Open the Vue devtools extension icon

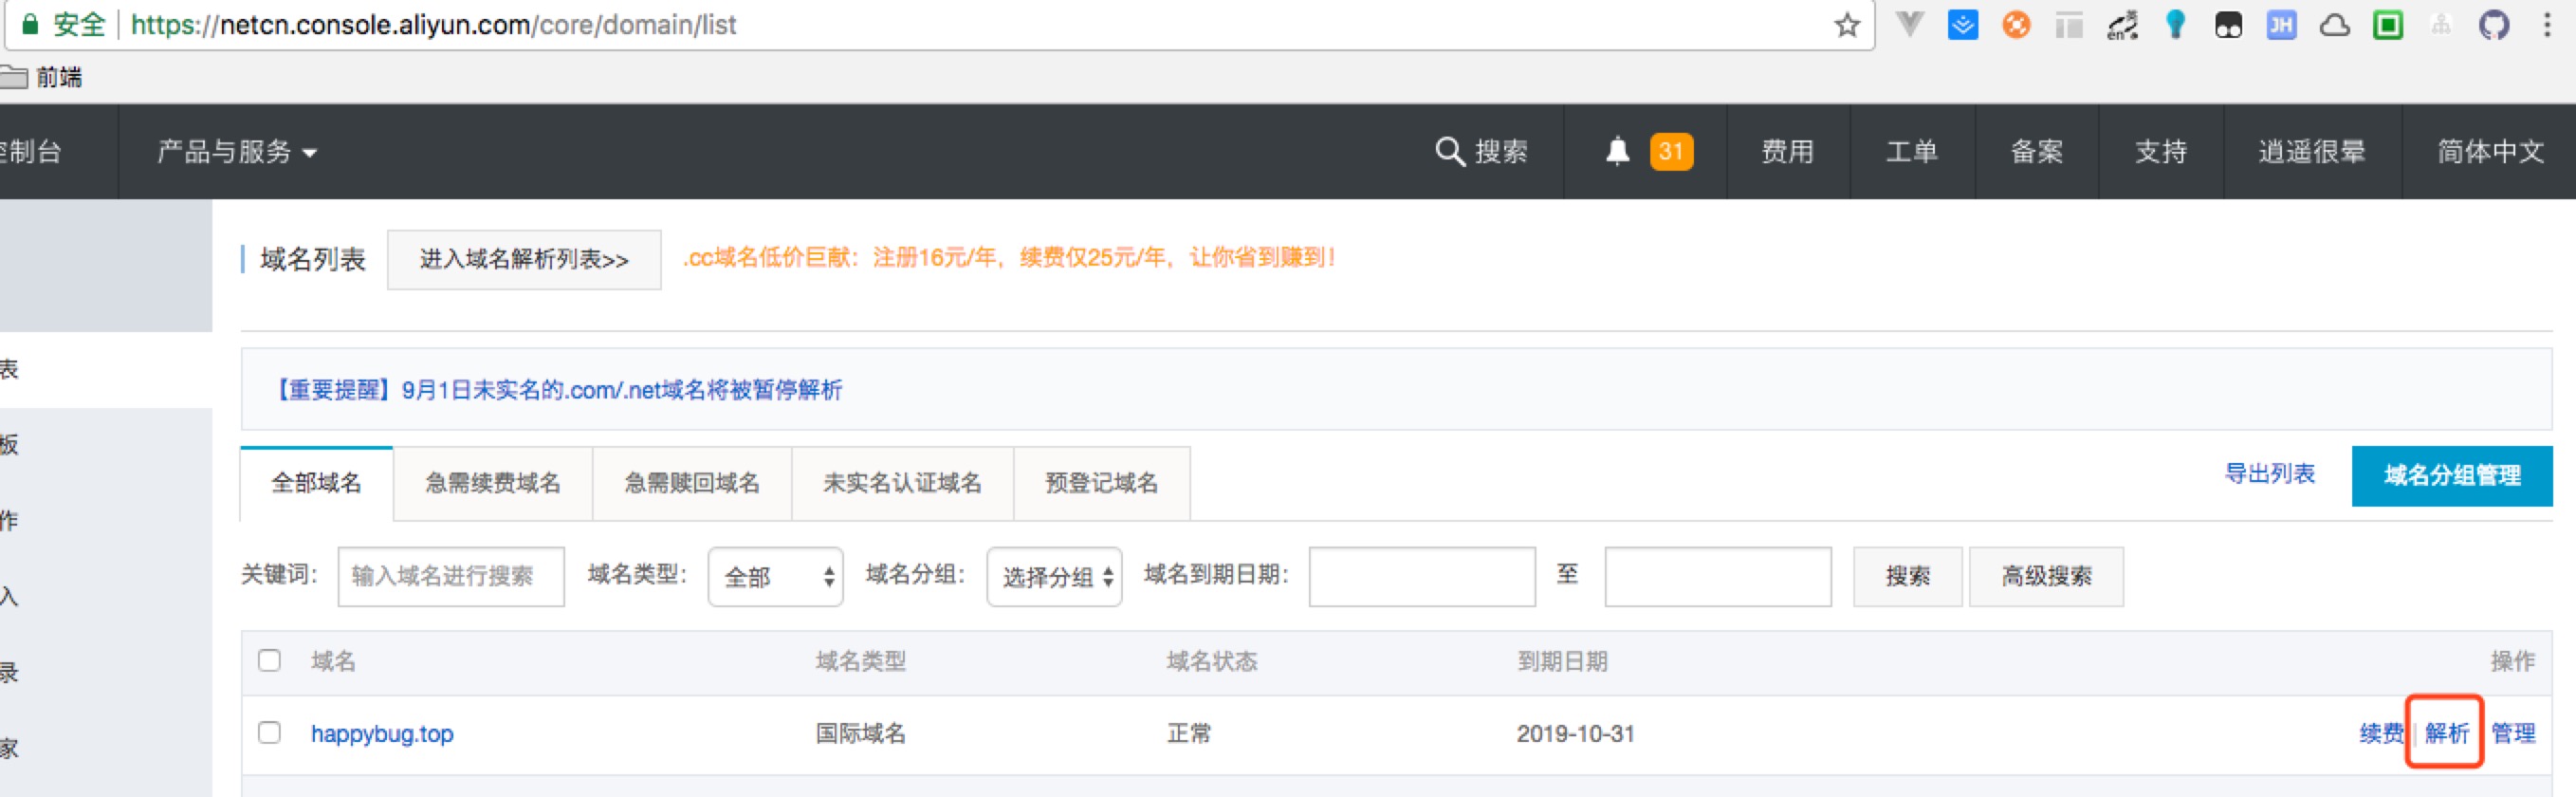(x=1910, y=25)
